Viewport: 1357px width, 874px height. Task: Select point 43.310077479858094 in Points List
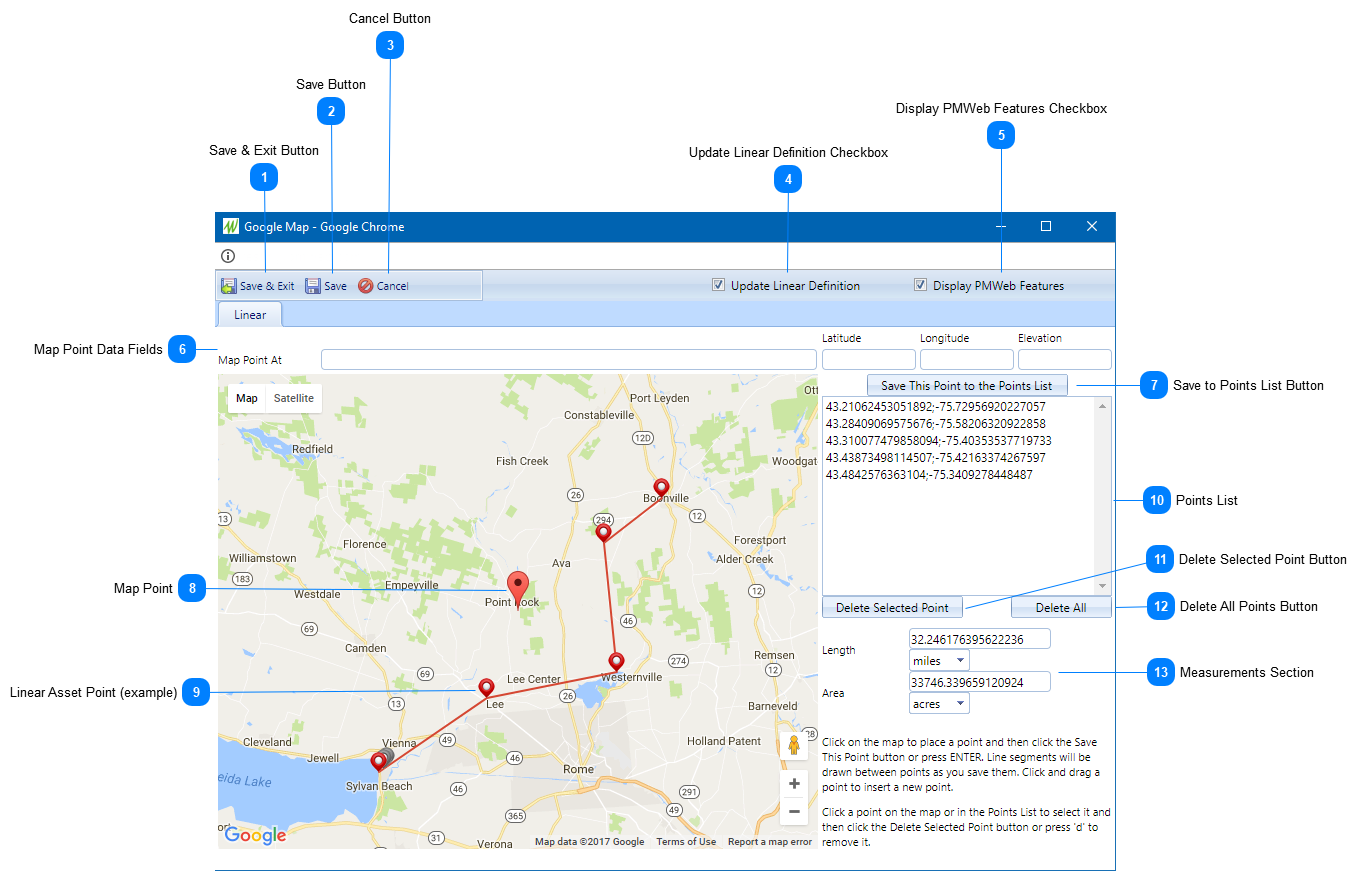[x=938, y=441]
